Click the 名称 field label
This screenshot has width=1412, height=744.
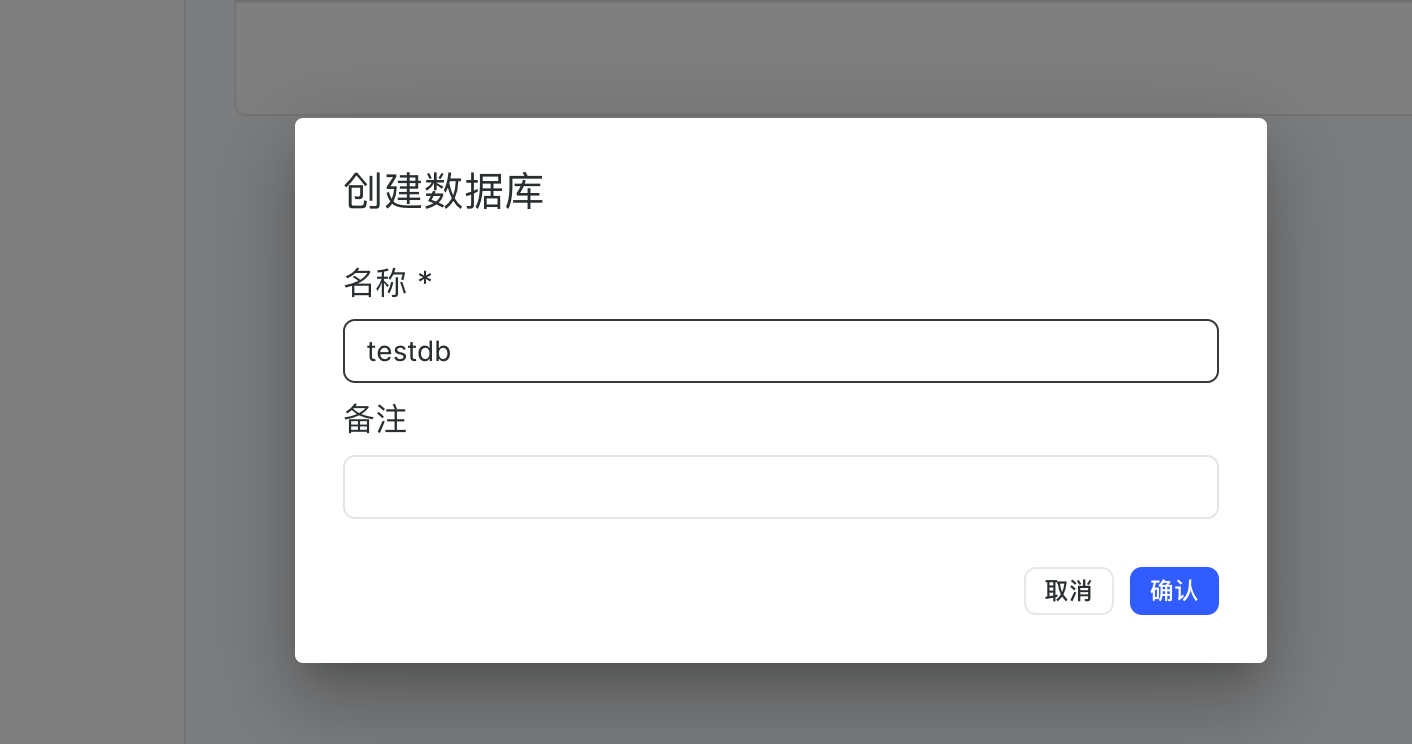(x=375, y=284)
